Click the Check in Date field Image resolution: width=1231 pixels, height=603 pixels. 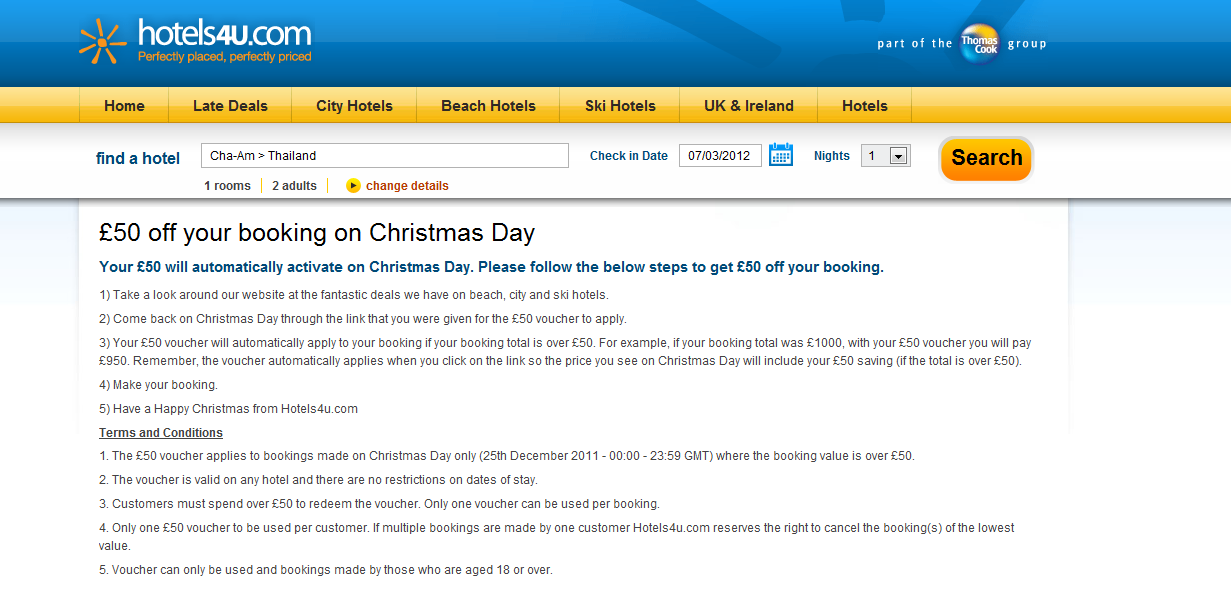720,156
